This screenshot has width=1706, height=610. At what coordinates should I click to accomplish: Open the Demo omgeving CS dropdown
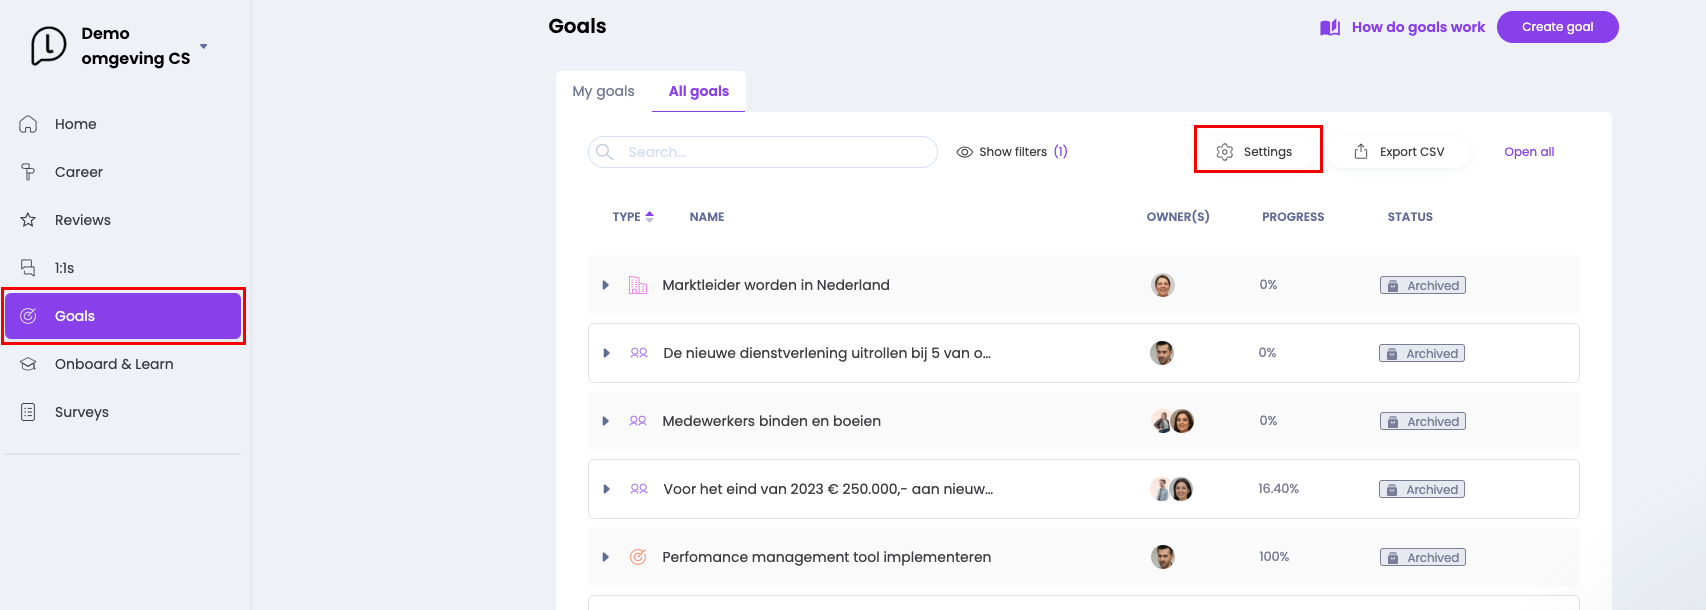(x=204, y=46)
